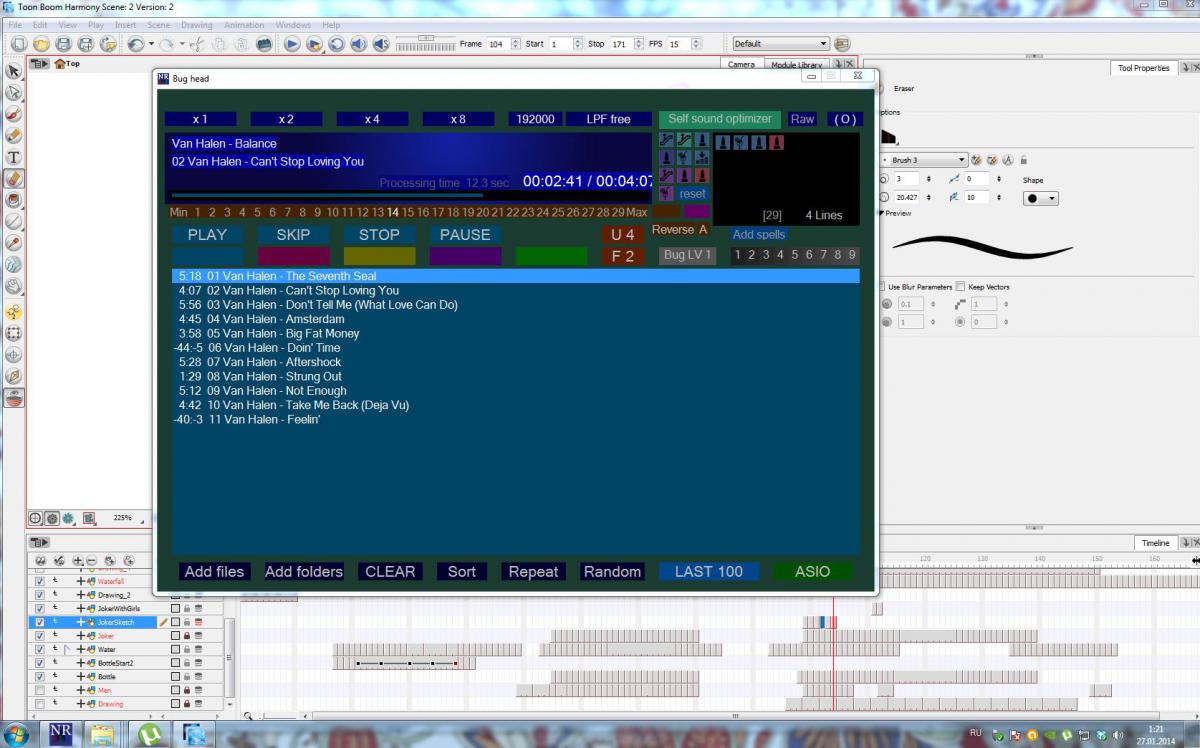Expand the Bottle layer plus sign
Screen dimensions: 1200x748
tap(81, 677)
